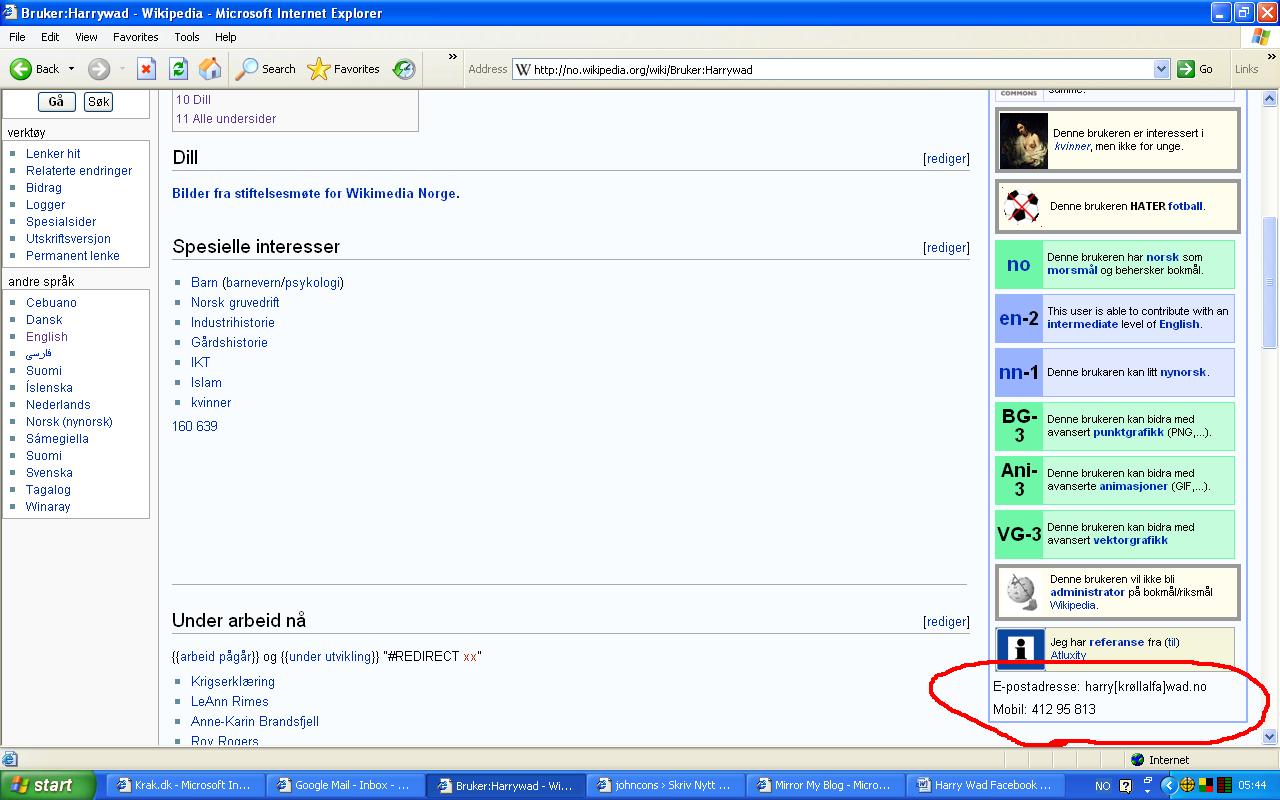Click the information 'i' referanse icon
Viewport: 1280px width, 800px height.
[1021, 649]
